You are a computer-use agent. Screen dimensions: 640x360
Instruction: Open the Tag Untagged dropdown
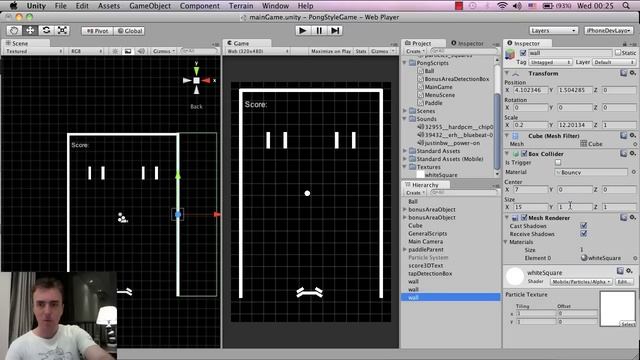pyautogui.click(x=550, y=62)
